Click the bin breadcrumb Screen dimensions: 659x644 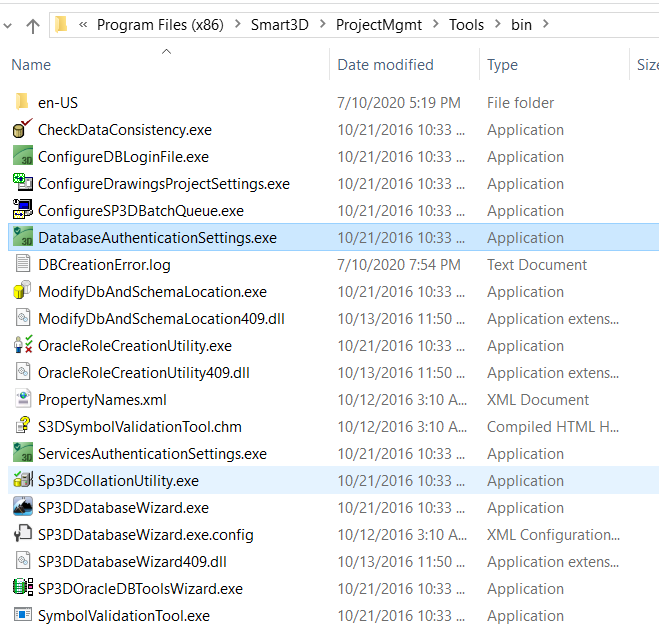pyautogui.click(x=522, y=25)
